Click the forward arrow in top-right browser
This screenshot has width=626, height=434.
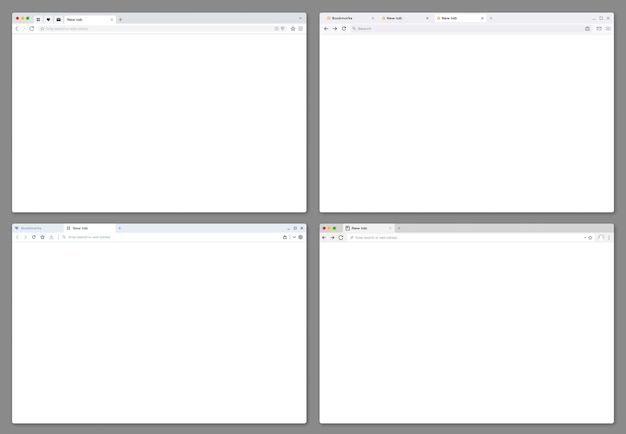point(335,29)
